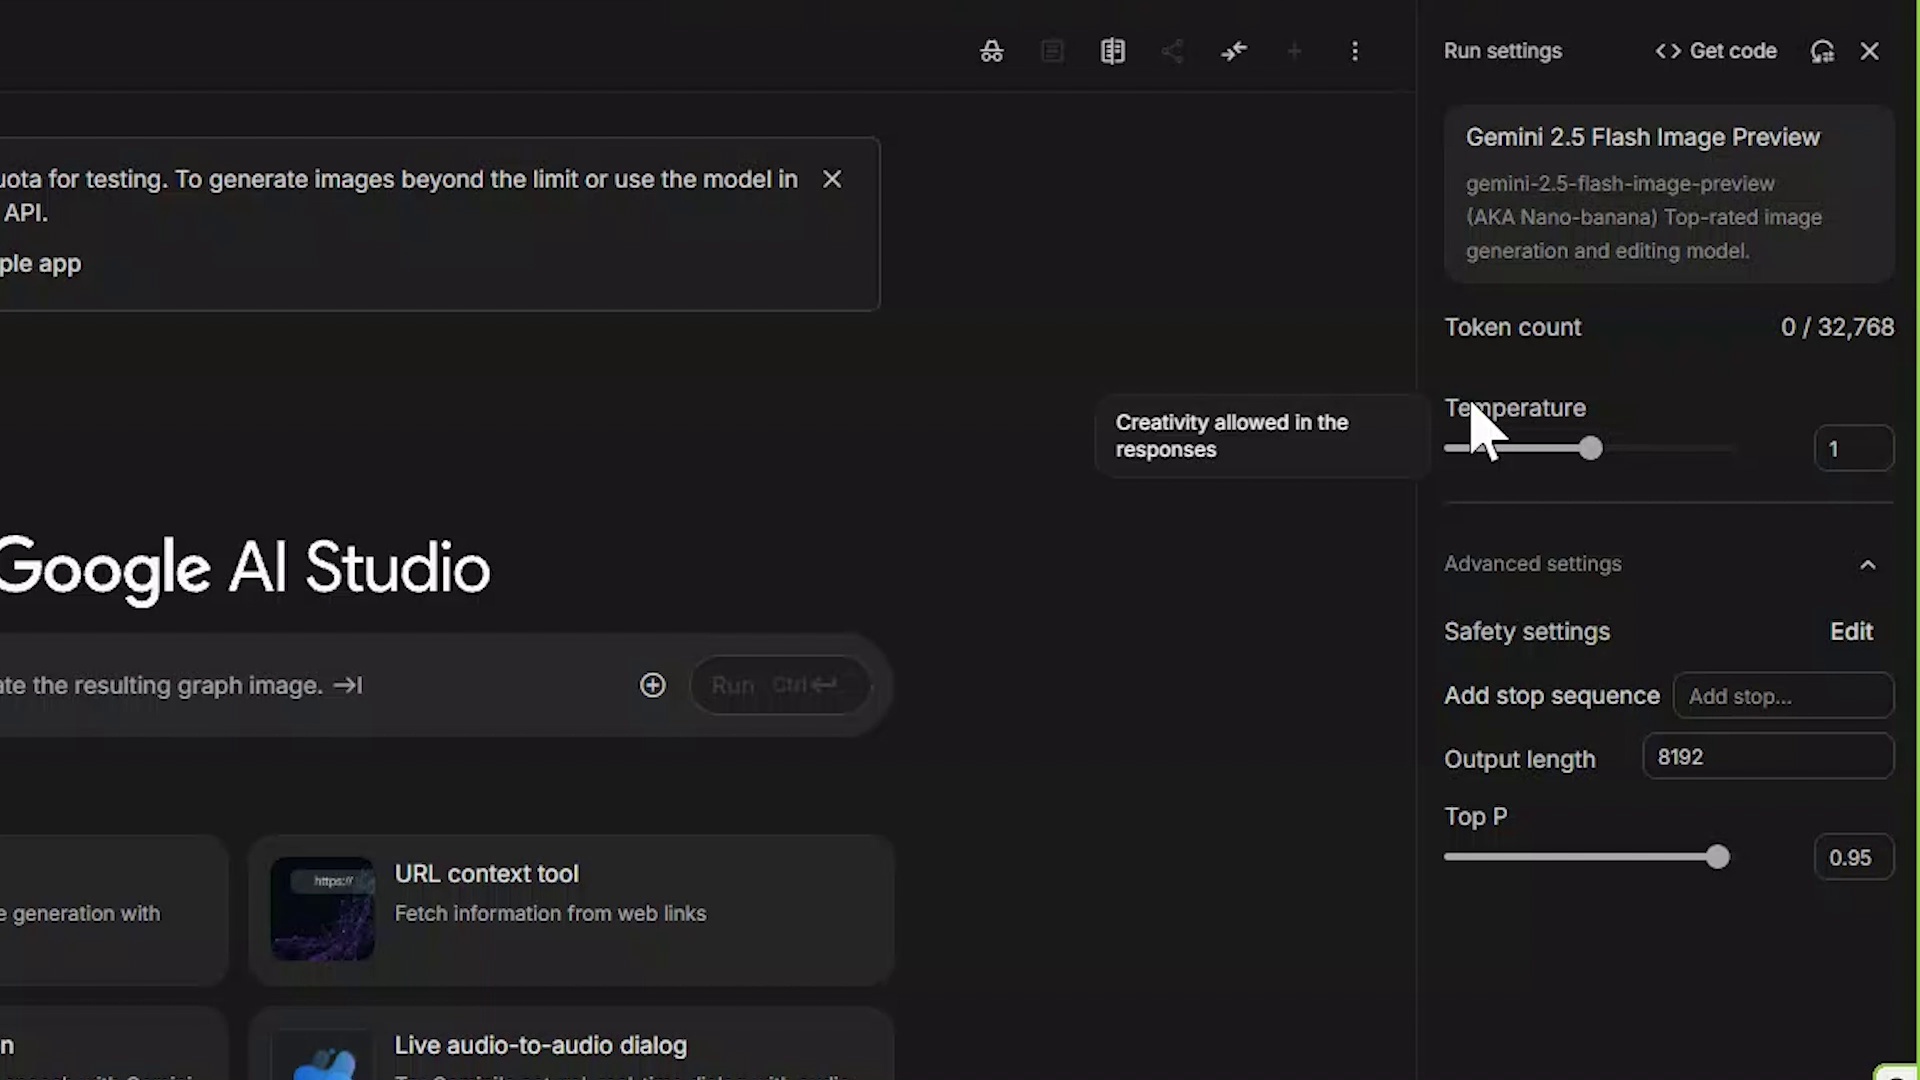The width and height of the screenshot is (1920, 1080).
Task: Click the plus new chat icon
Action: (1294, 51)
